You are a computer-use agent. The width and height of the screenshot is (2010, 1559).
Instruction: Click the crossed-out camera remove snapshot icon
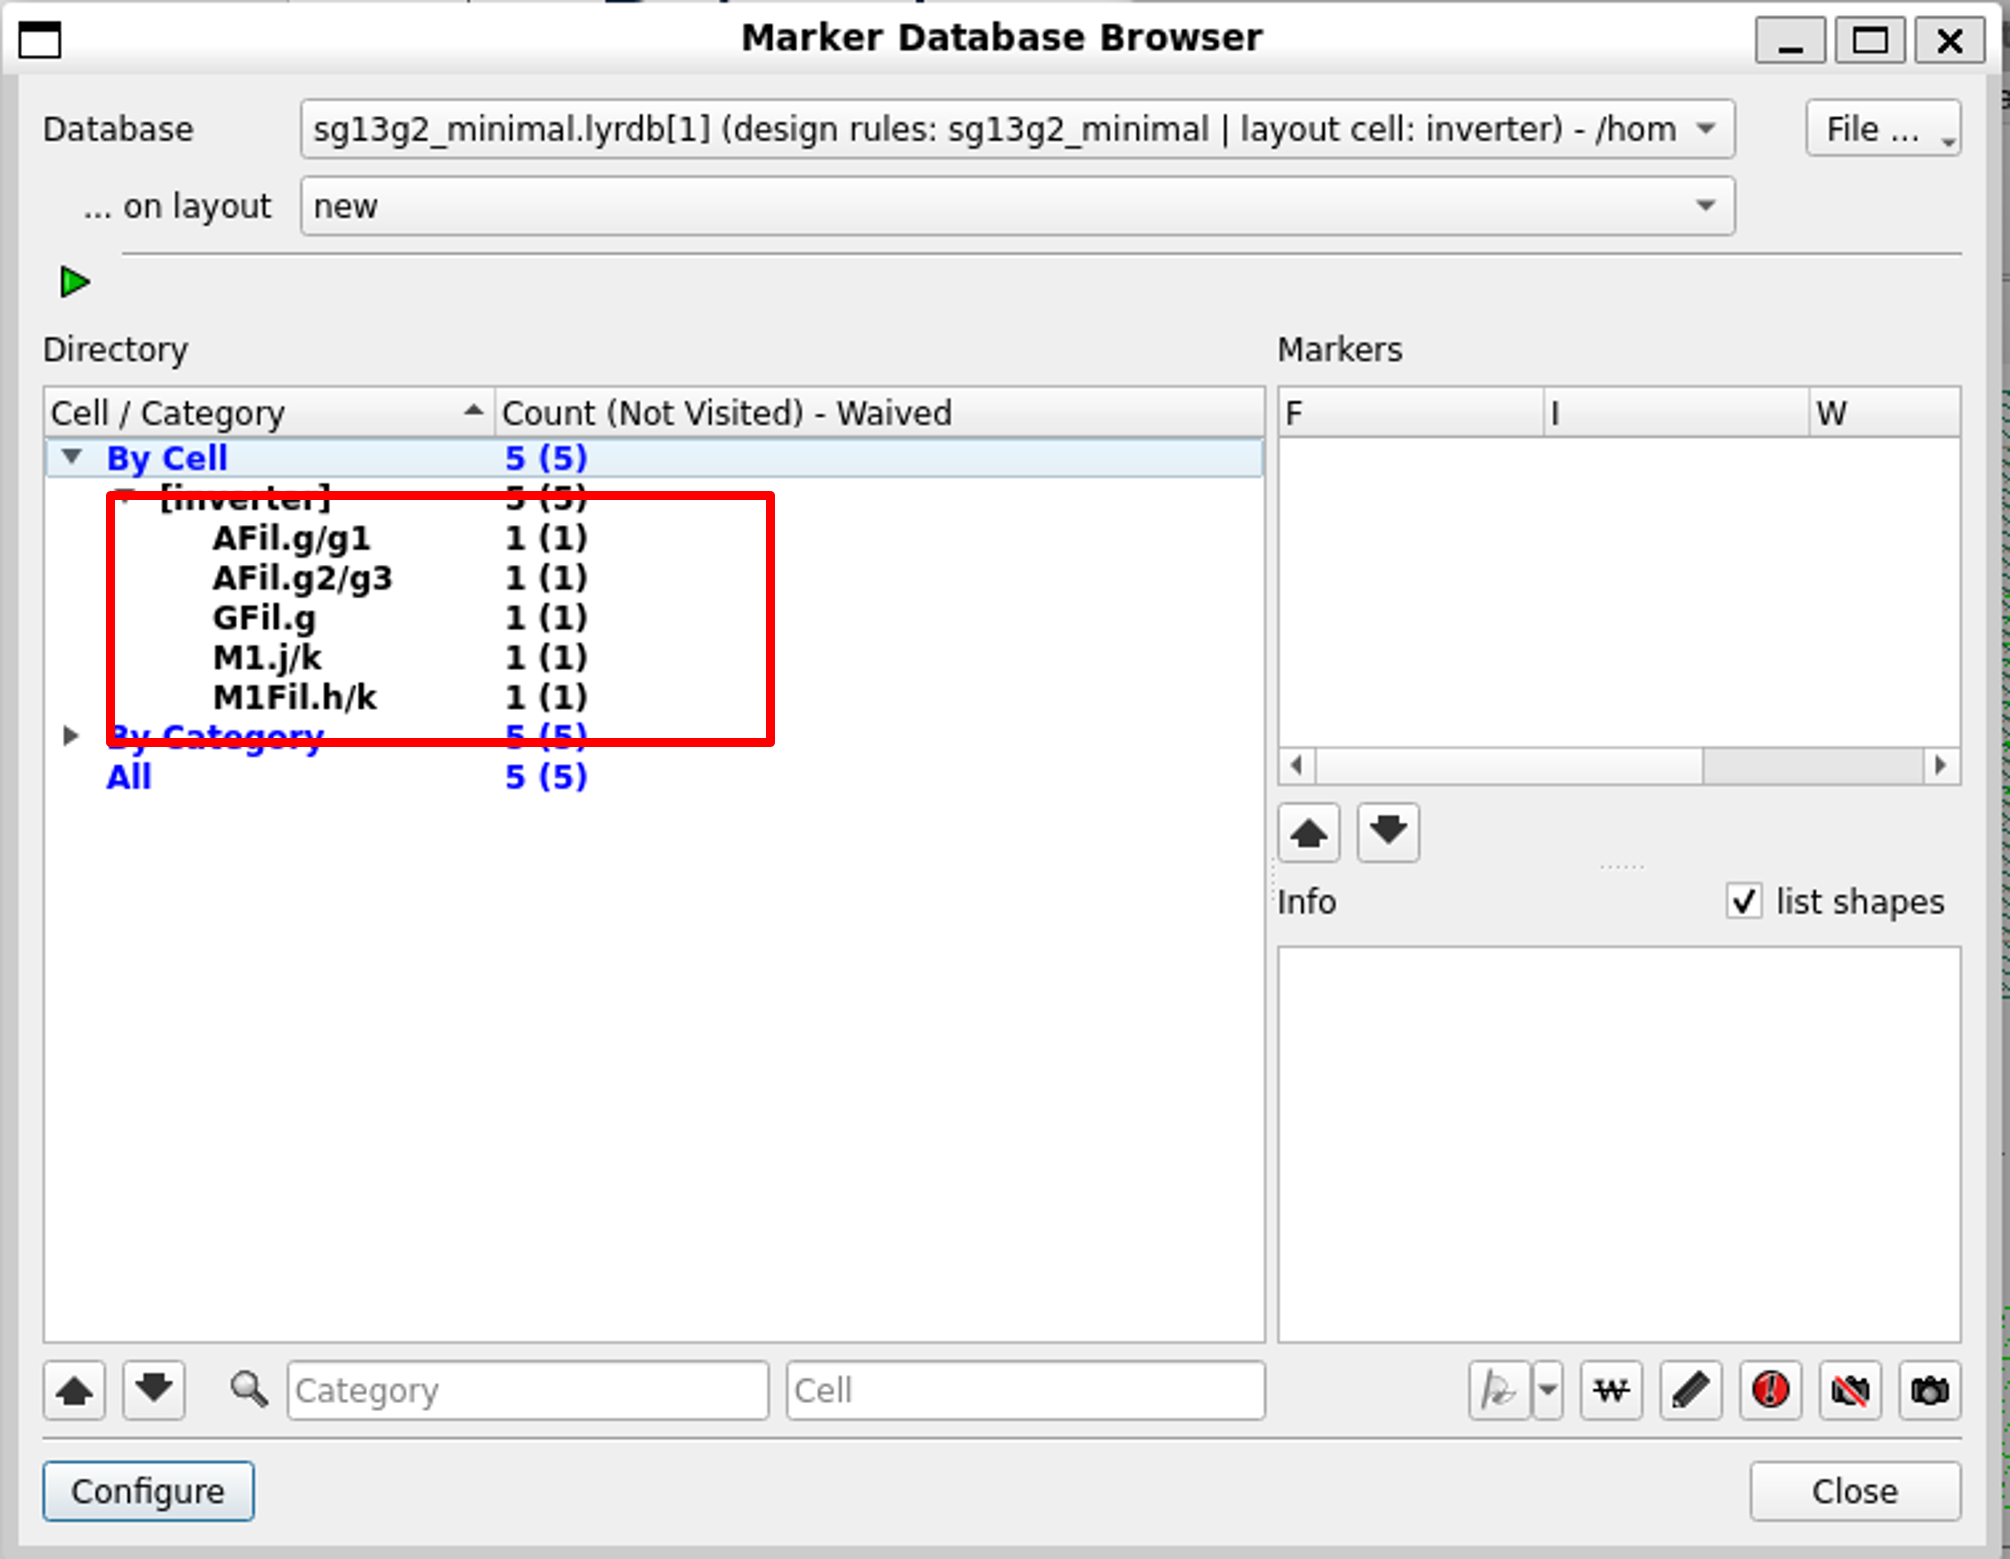tap(1850, 1390)
